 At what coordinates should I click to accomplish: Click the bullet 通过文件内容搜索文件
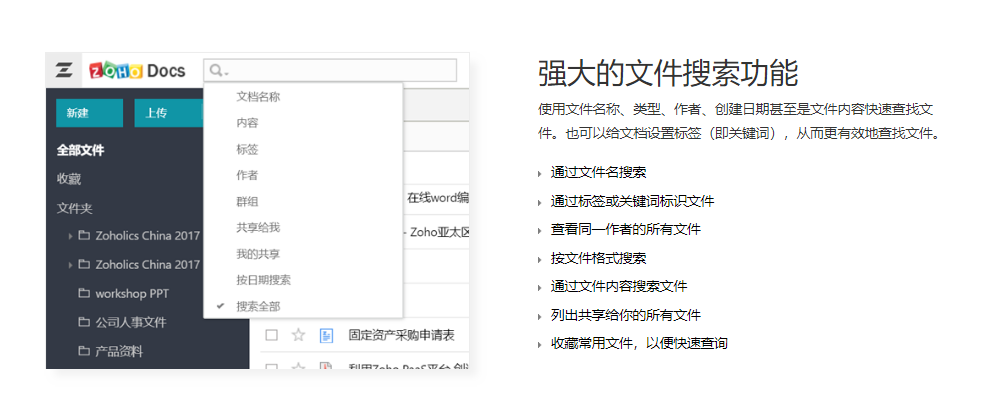[x=619, y=286]
